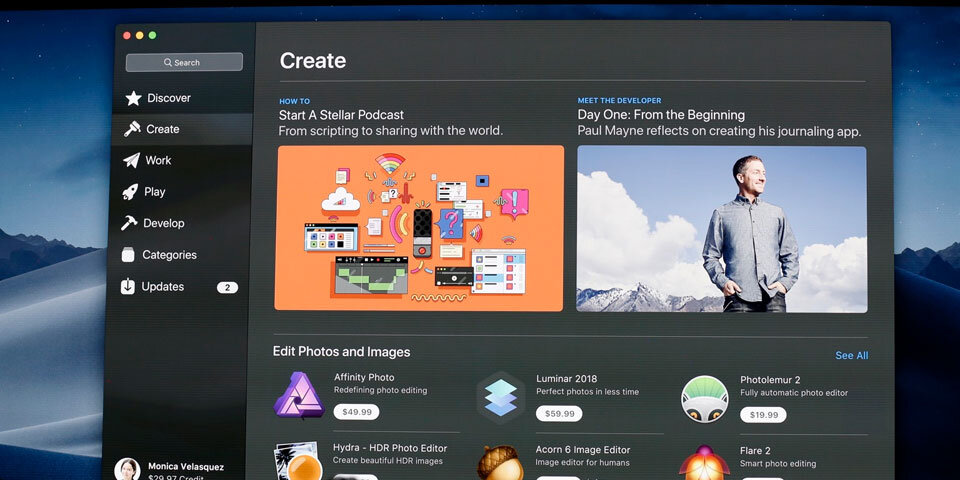Open the Hydra HDR Photo Editor icon
The width and height of the screenshot is (960, 480).
[x=298, y=461]
